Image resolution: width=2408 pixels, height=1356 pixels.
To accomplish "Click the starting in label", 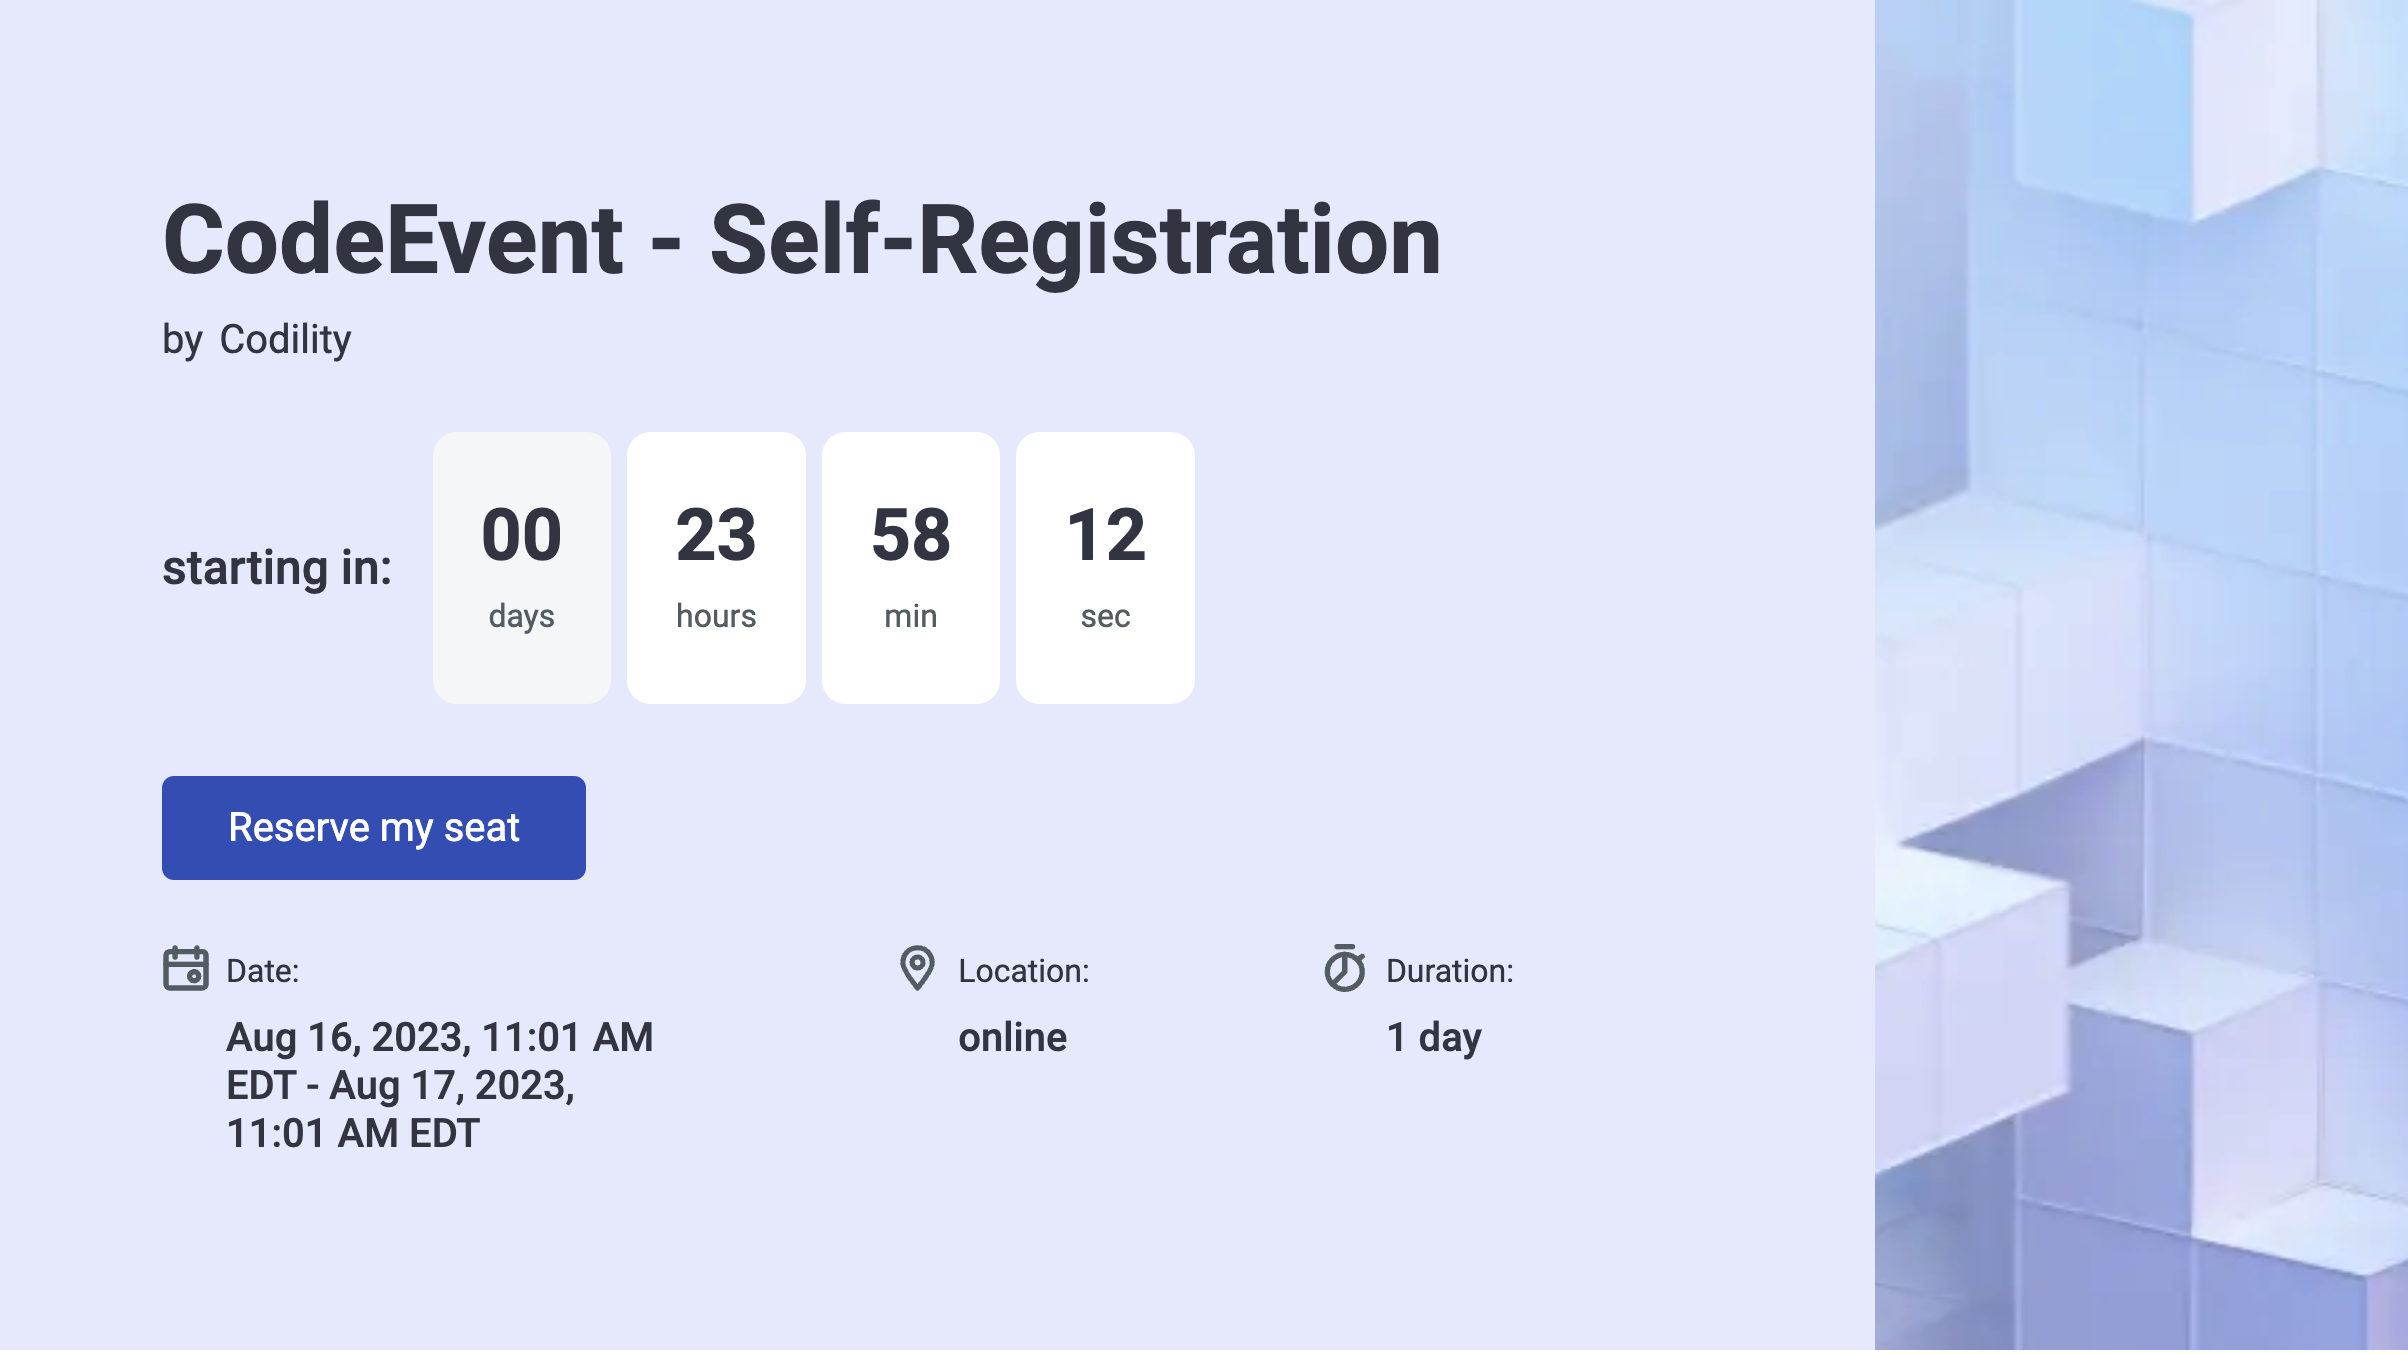I will (x=277, y=568).
